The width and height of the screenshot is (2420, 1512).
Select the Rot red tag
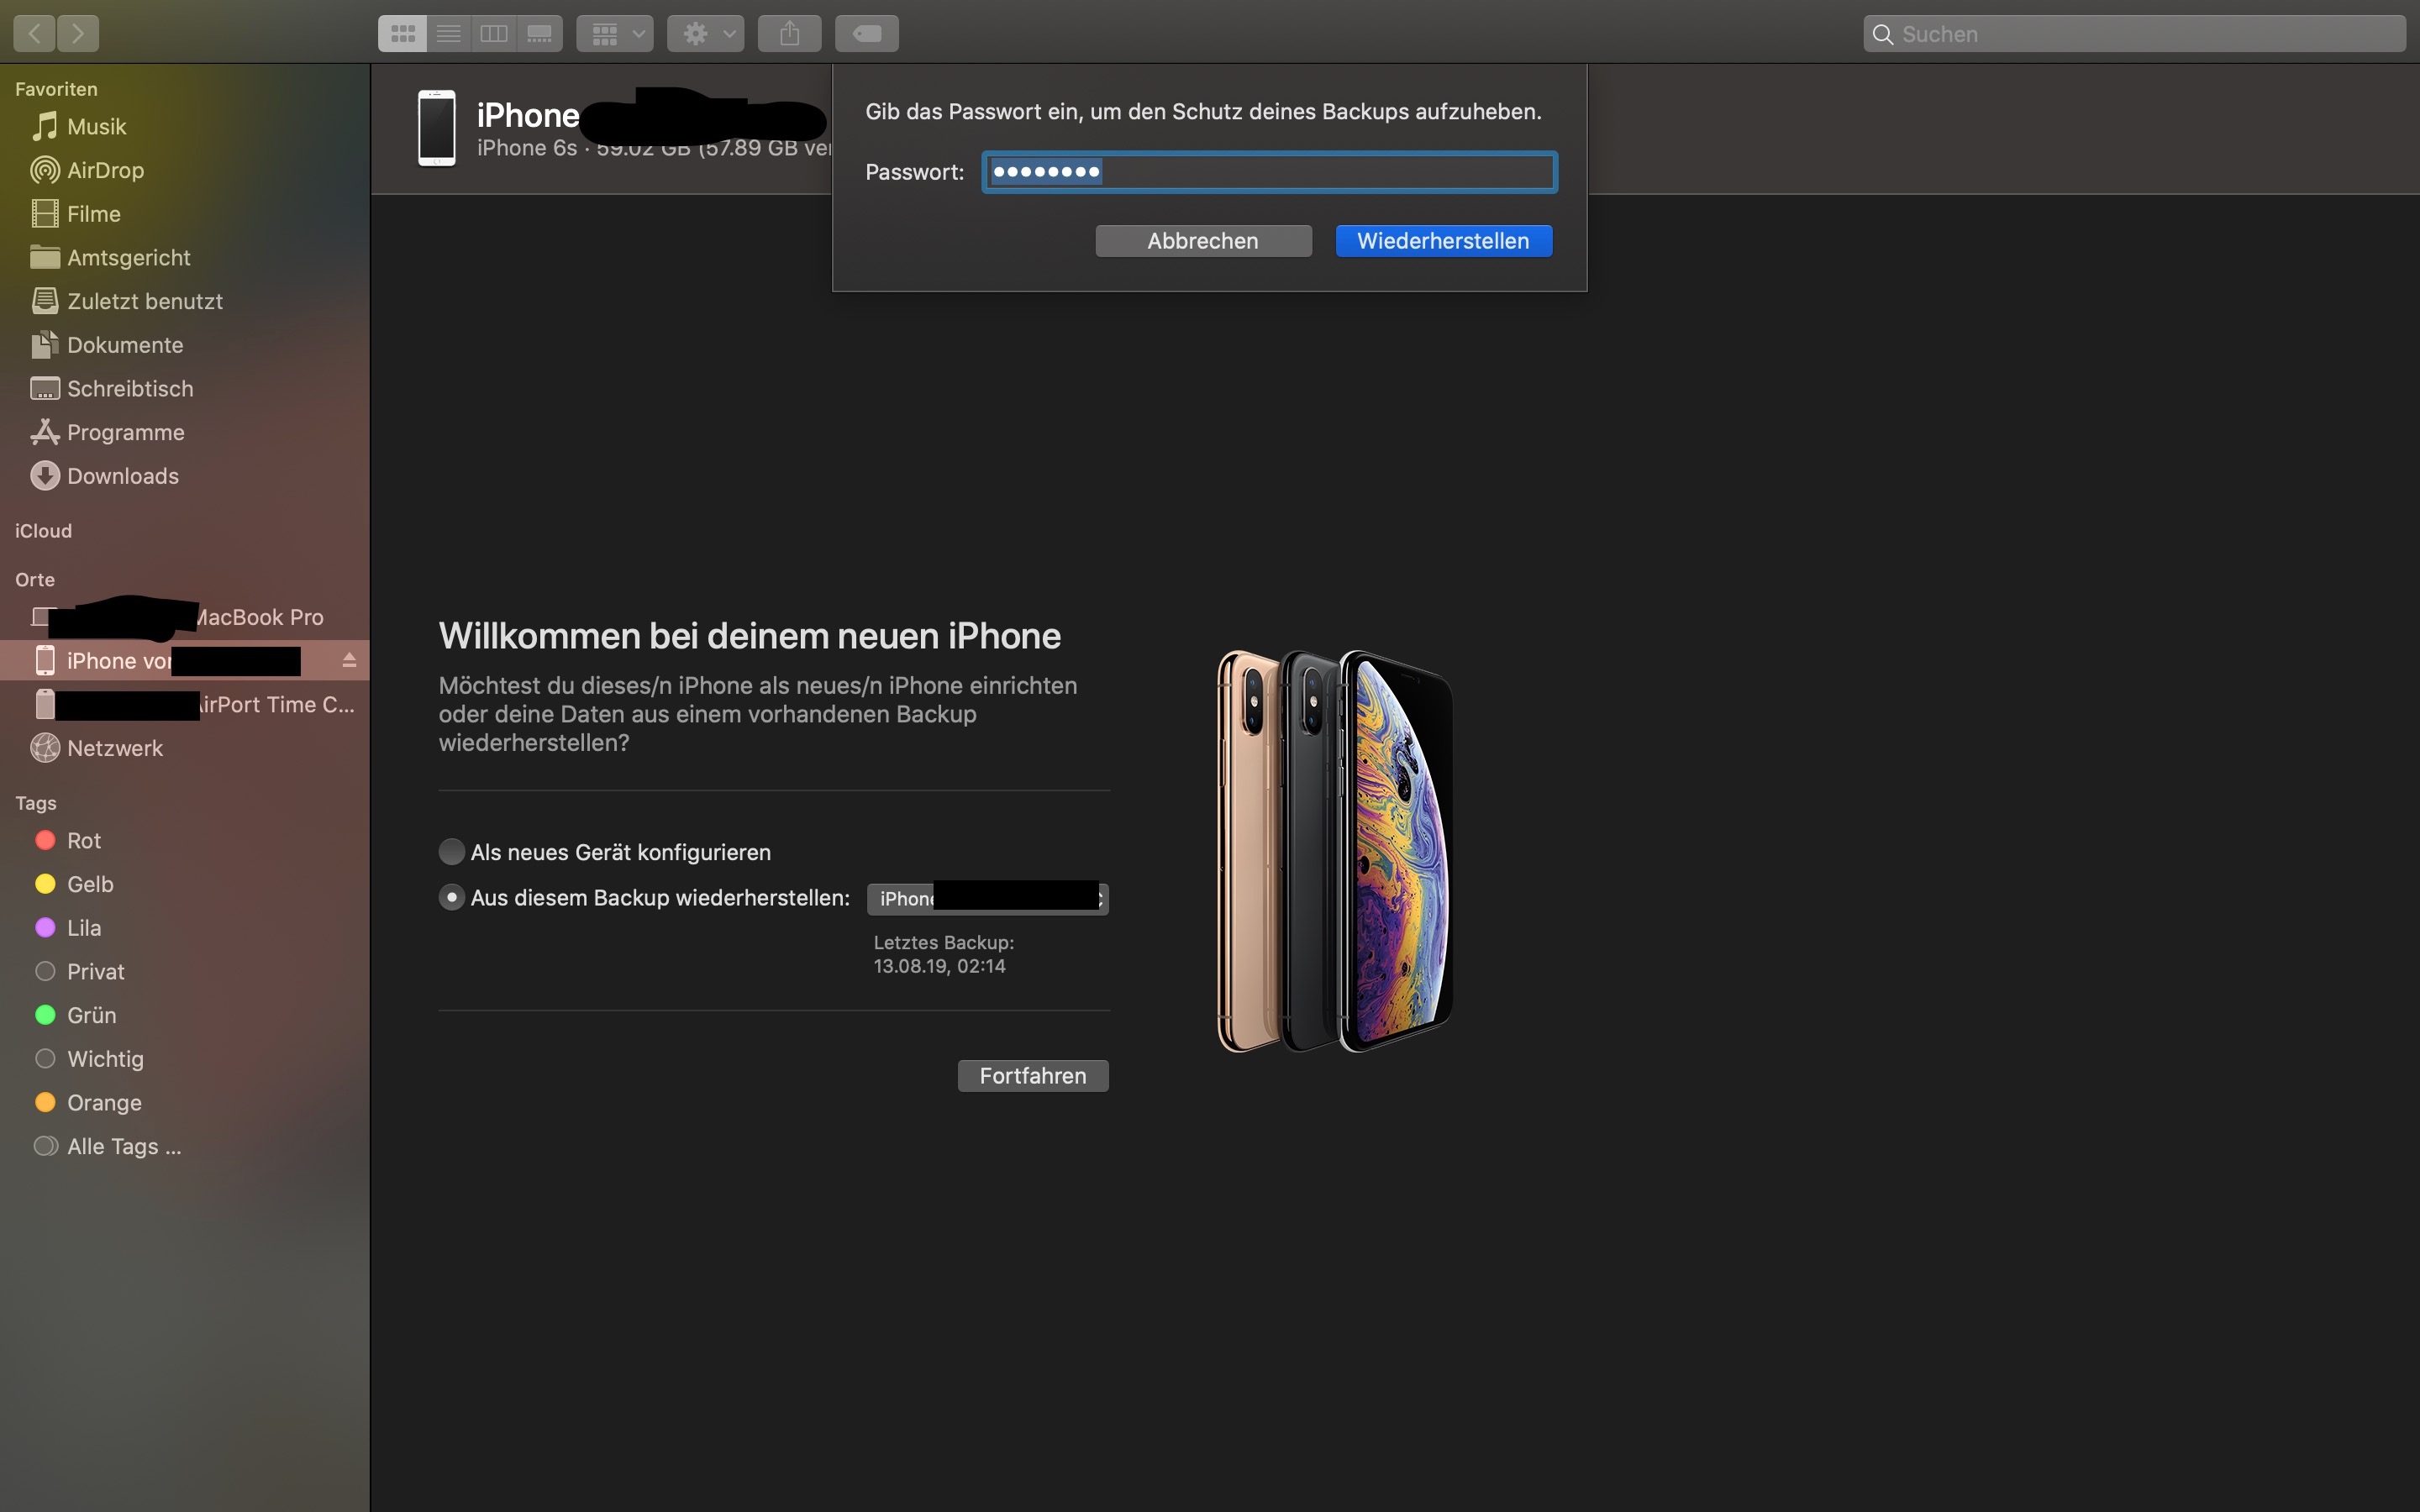(x=83, y=841)
